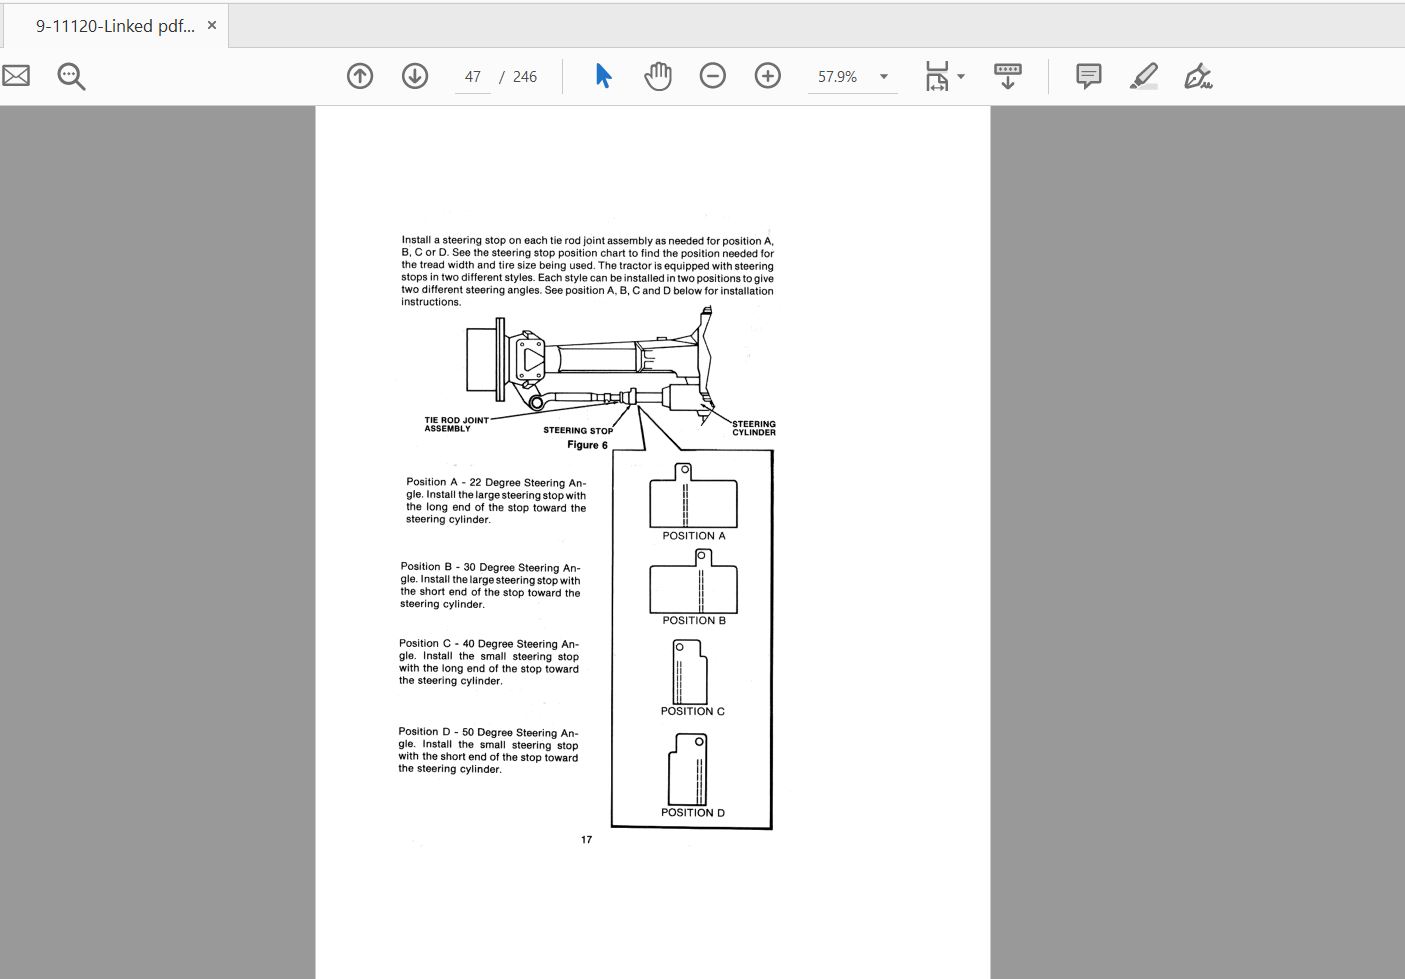Go to previous page with up arrow

point(360,76)
